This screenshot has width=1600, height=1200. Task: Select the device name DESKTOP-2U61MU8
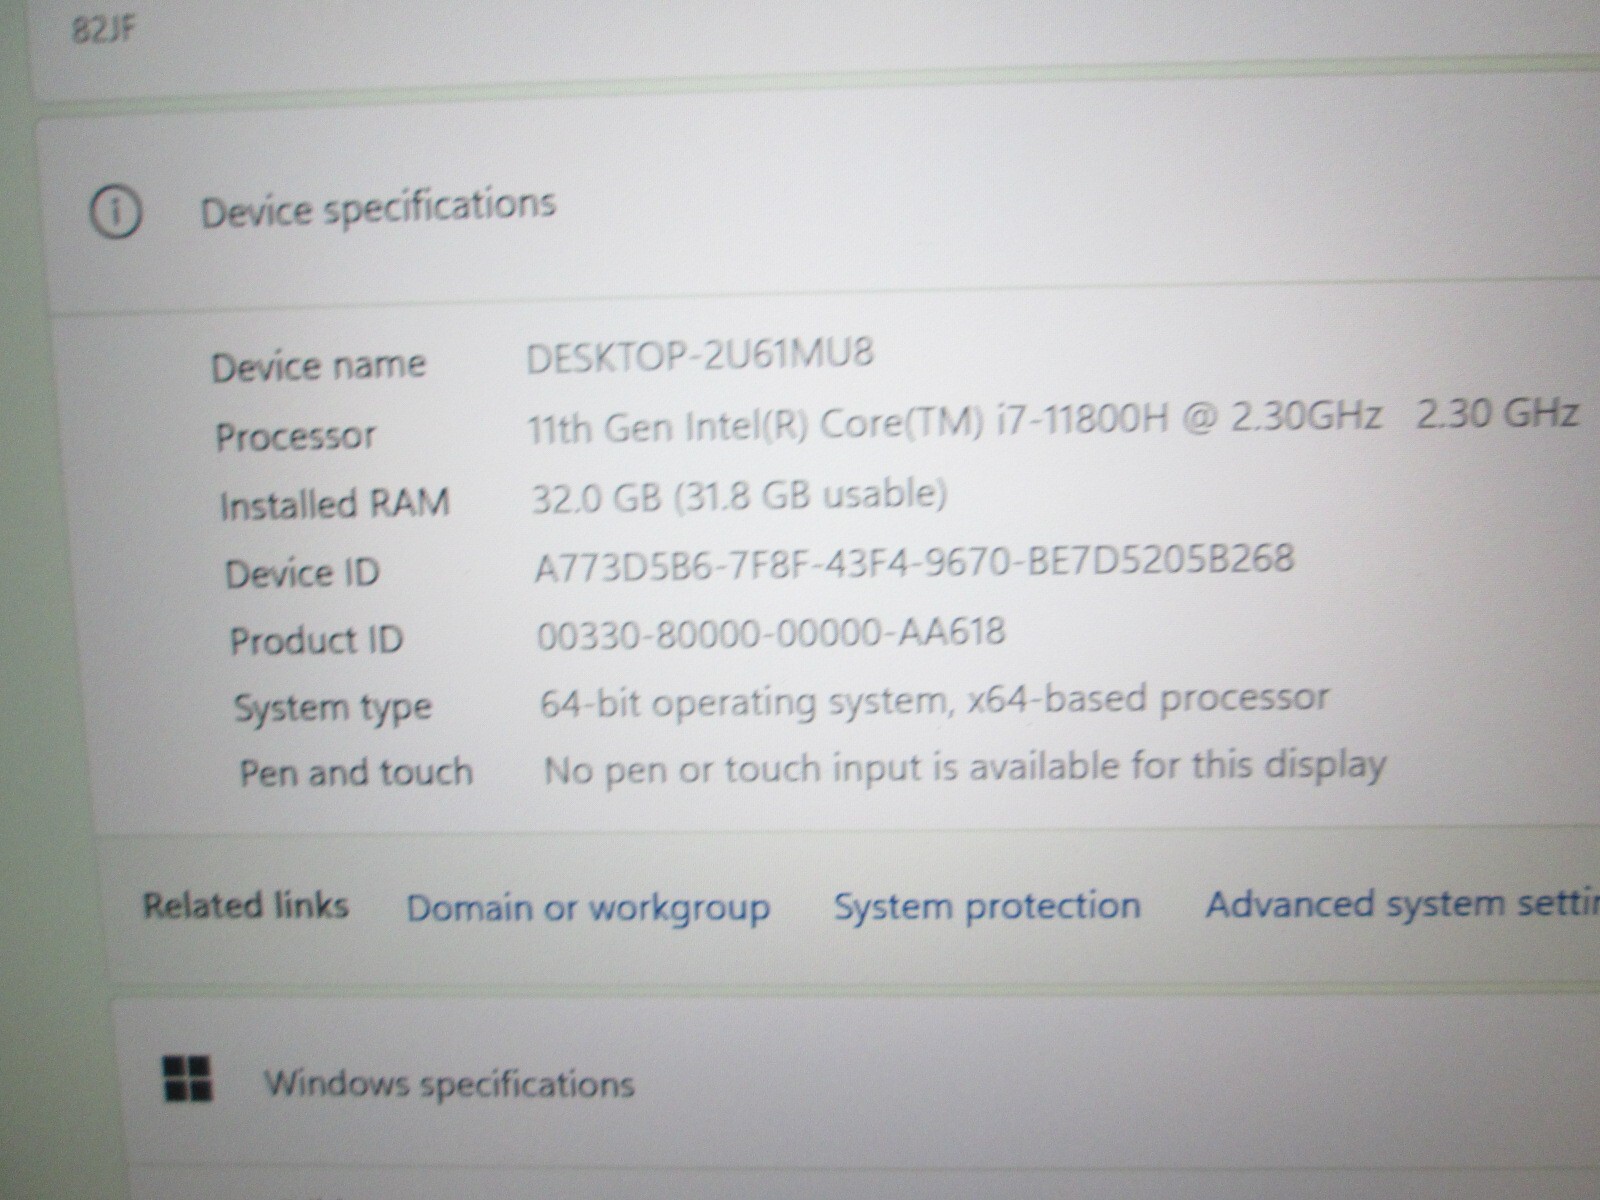(700, 354)
